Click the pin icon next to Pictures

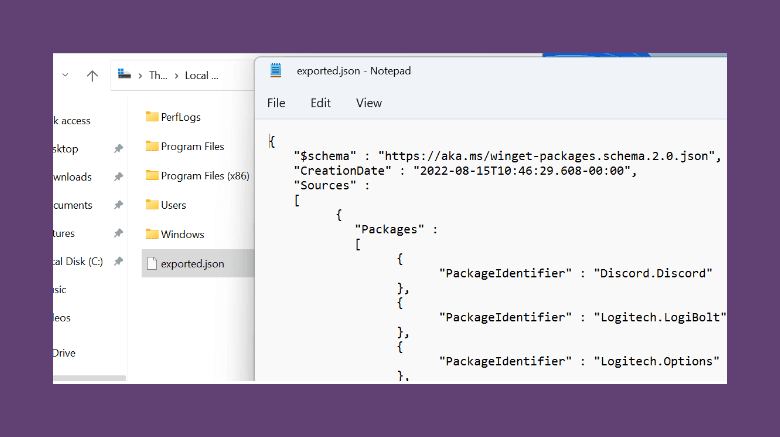coord(118,233)
